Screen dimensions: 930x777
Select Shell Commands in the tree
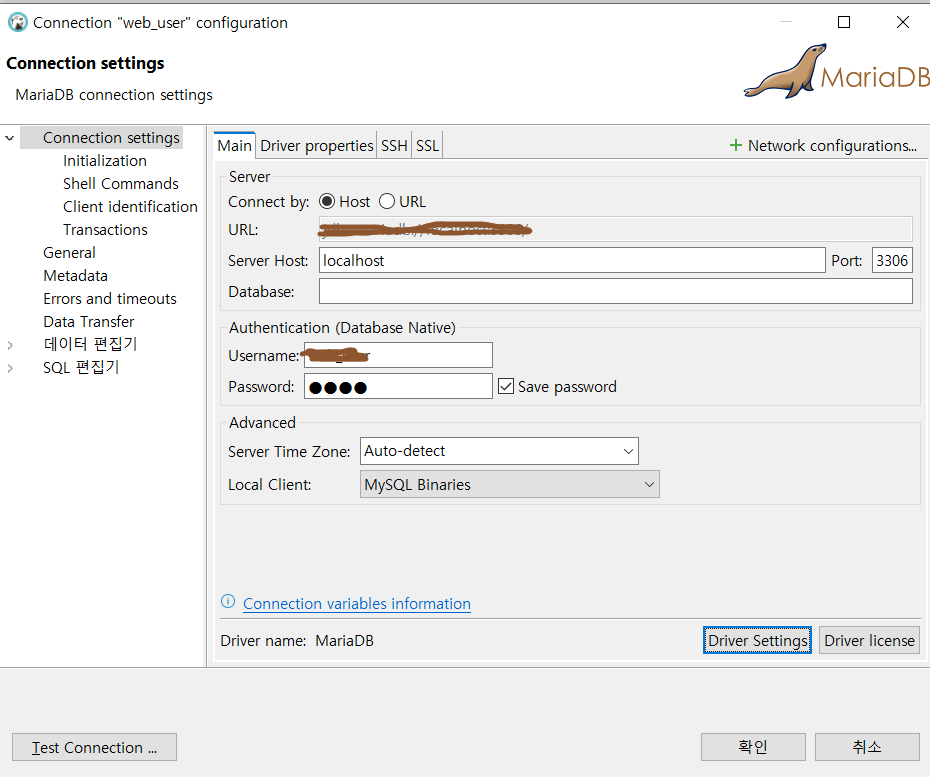tap(121, 184)
